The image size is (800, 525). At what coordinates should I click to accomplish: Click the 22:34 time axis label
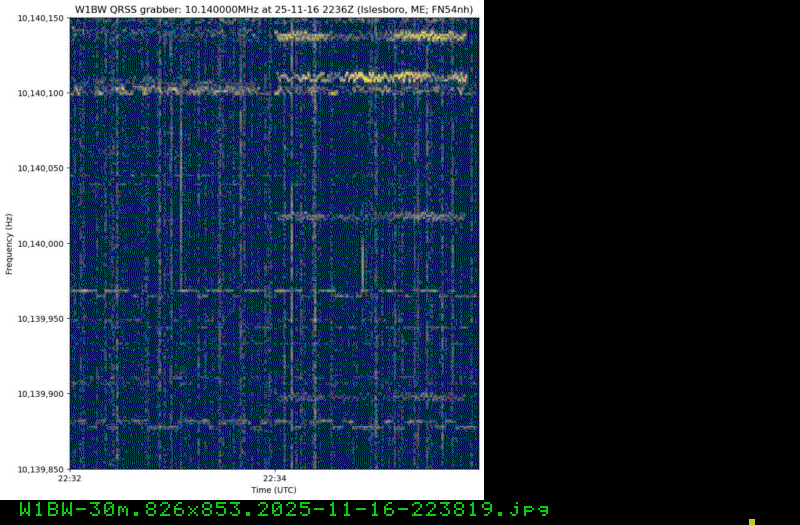[274, 479]
